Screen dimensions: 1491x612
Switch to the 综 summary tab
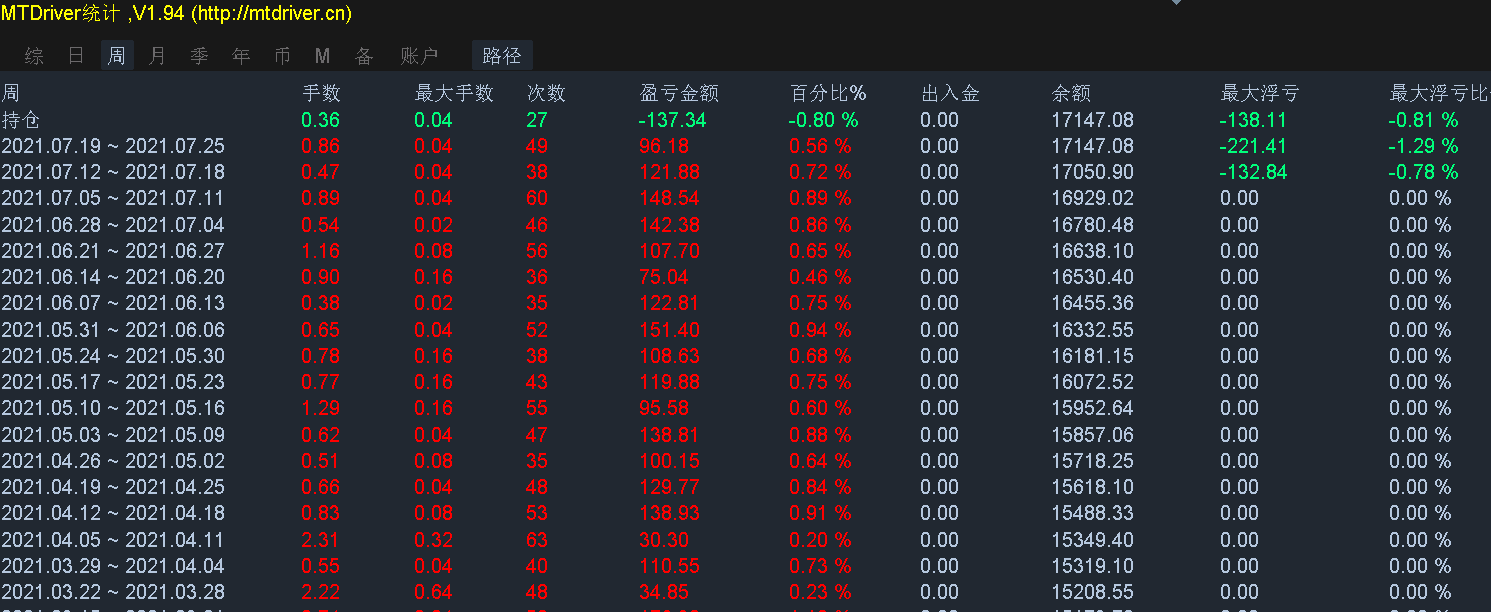(x=34, y=56)
